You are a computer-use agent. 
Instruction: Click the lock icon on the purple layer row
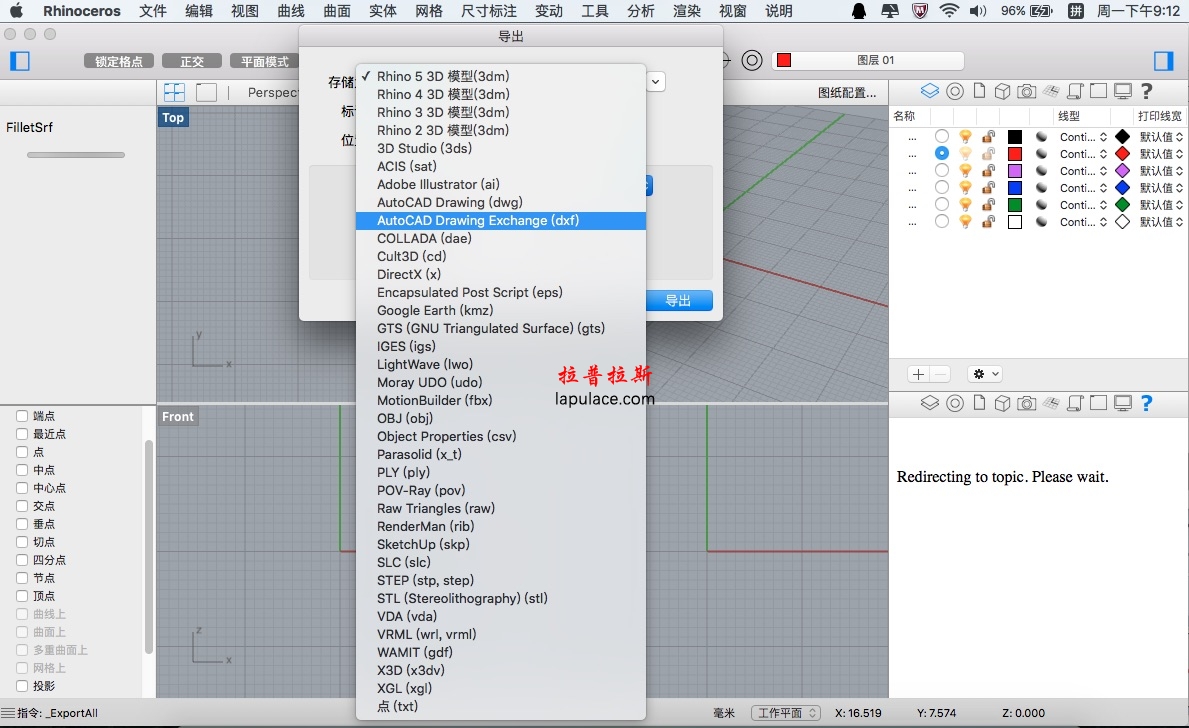click(x=988, y=171)
